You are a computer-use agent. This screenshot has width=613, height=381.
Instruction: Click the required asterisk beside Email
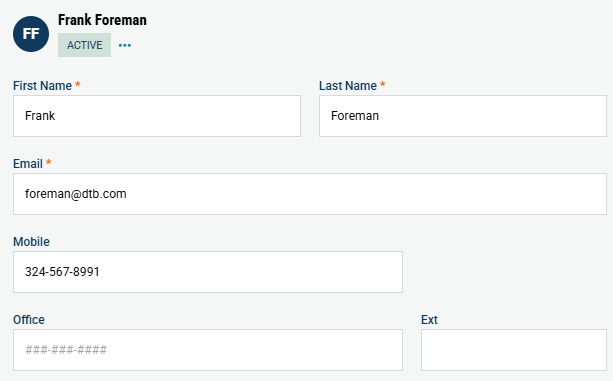click(x=48, y=162)
